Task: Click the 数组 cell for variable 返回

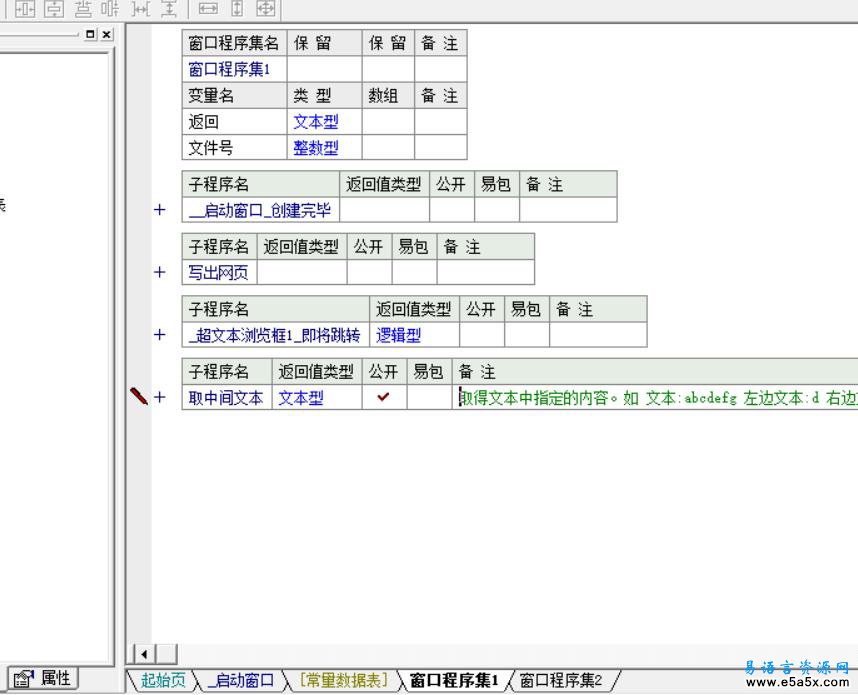Action: click(388, 121)
